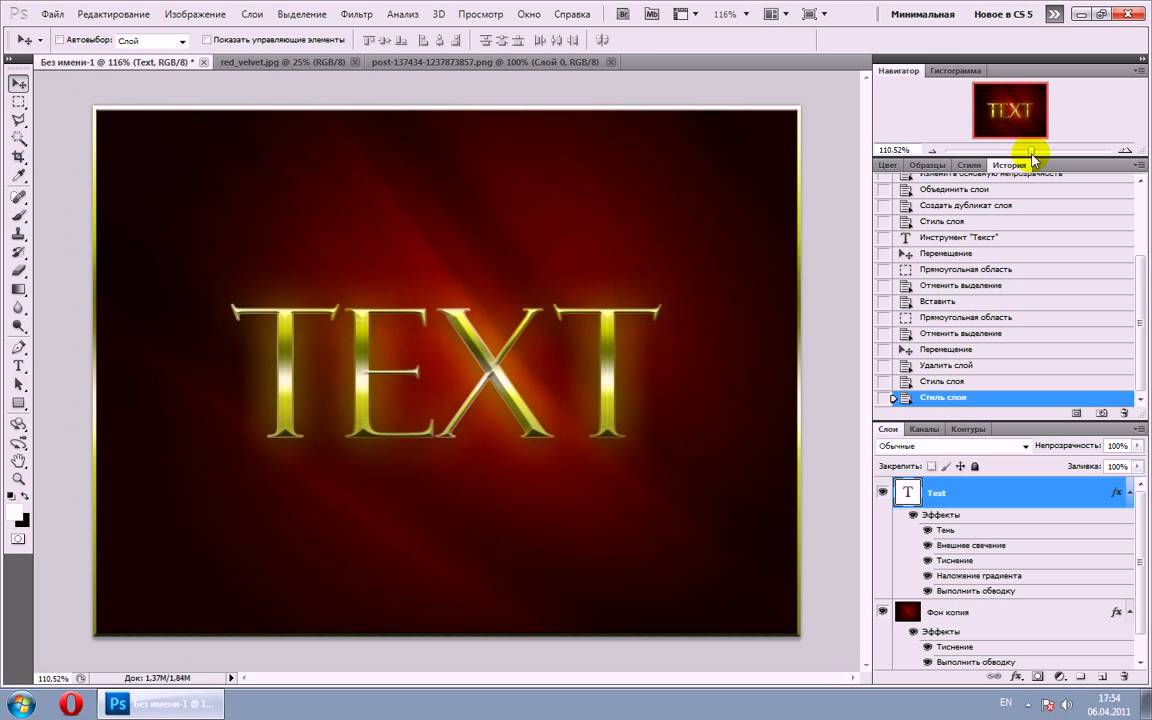The image size is (1152, 720).
Task: Toggle lock transparent pixels icon
Action: 932,467
